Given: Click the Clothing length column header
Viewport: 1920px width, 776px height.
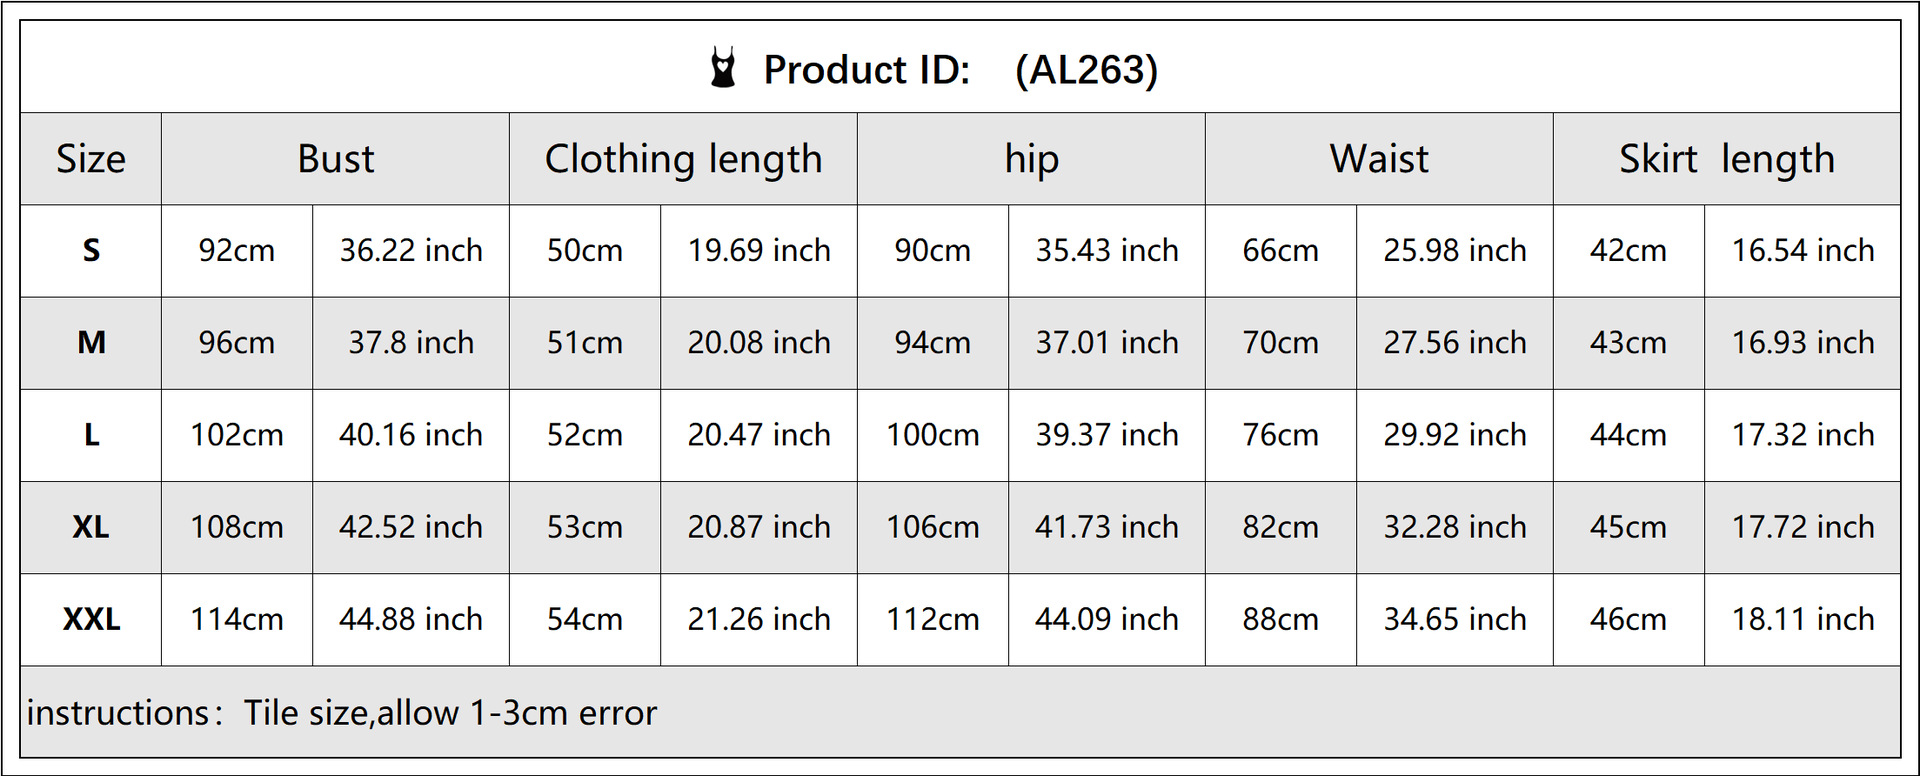Looking at the screenshot, I should tap(683, 159).
